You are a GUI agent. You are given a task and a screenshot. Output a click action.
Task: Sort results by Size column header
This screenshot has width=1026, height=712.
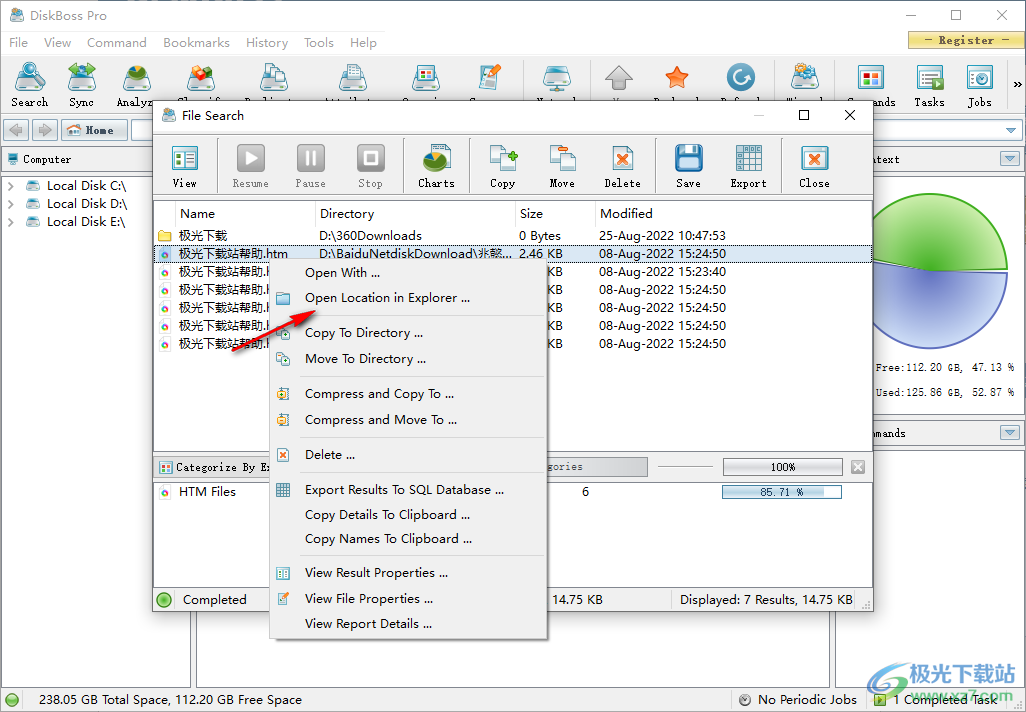point(556,213)
